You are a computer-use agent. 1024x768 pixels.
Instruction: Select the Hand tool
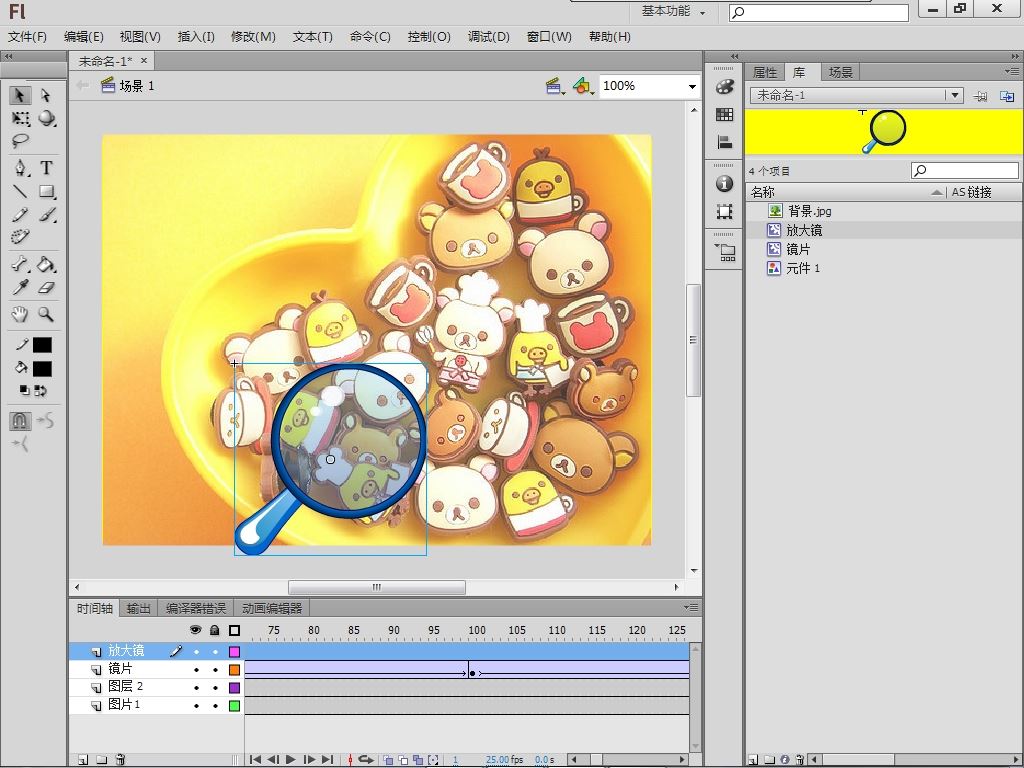(x=20, y=314)
